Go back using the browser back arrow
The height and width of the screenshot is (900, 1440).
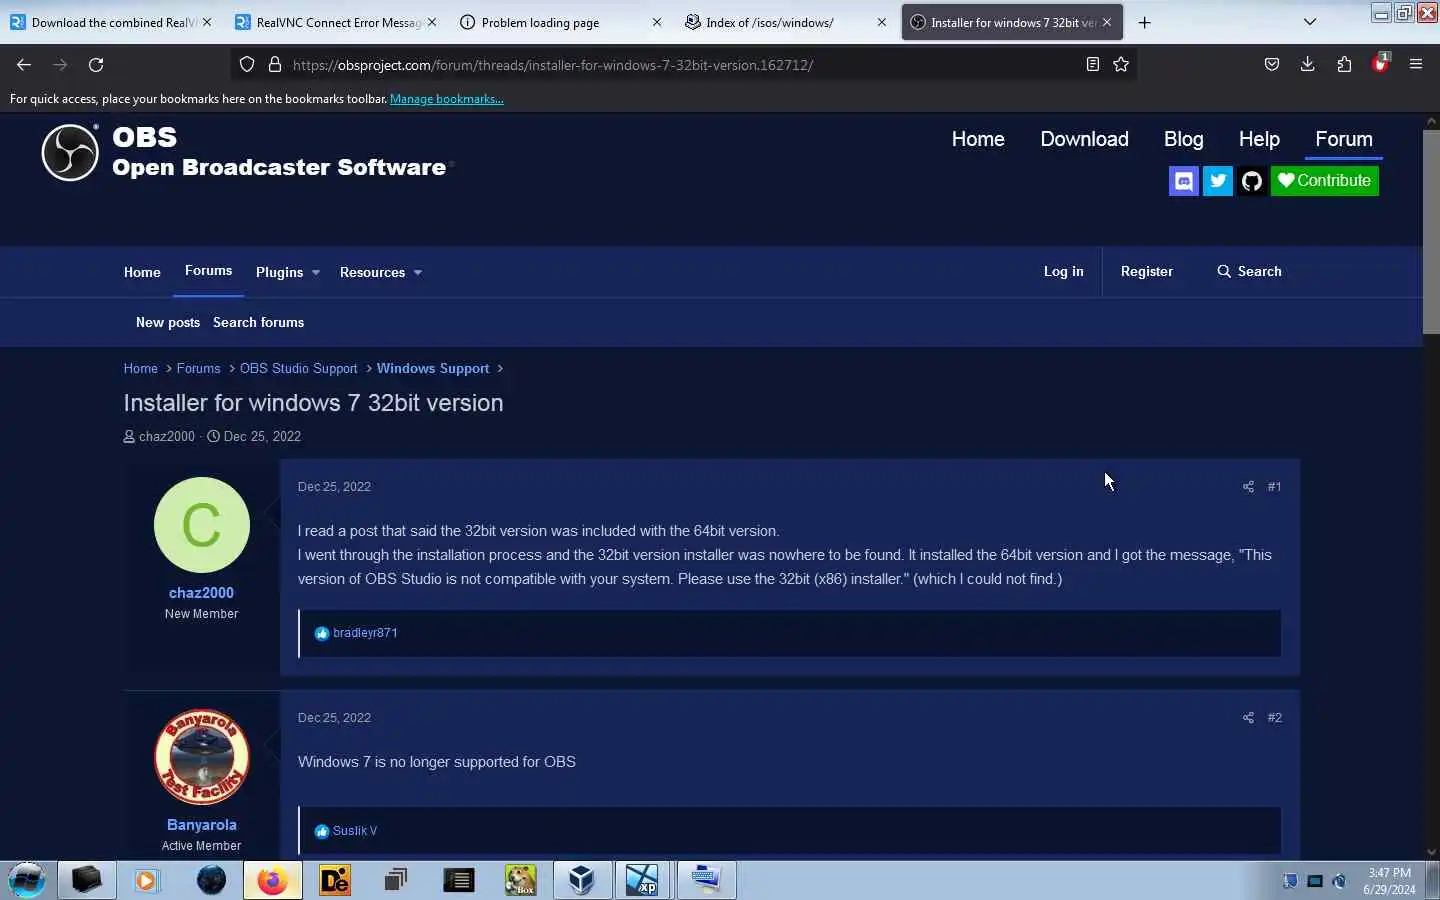(x=24, y=64)
